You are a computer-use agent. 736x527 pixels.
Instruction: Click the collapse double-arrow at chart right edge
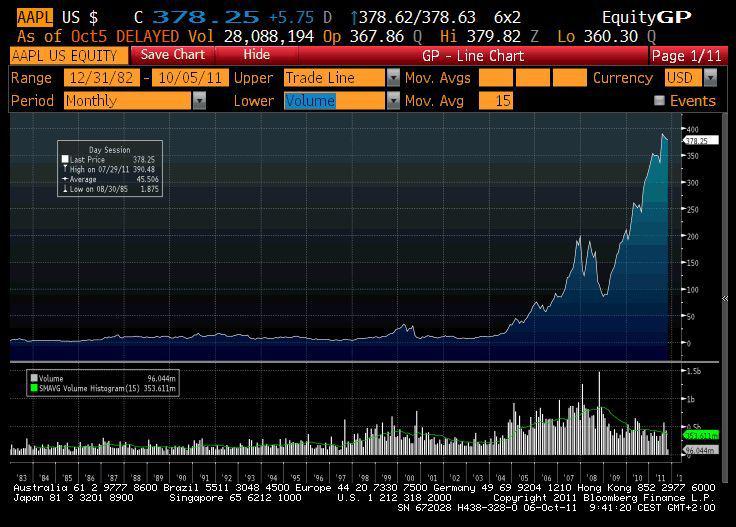pos(725,298)
